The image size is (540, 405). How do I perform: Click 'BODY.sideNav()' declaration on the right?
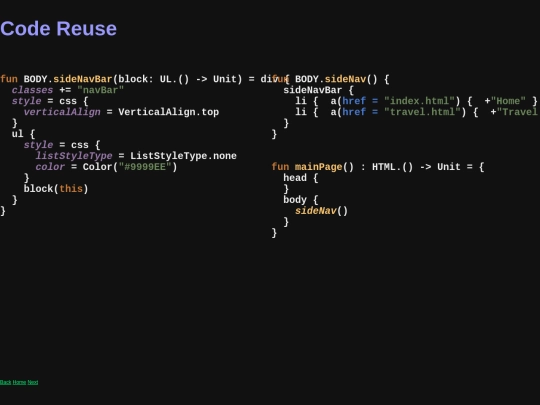point(336,79)
